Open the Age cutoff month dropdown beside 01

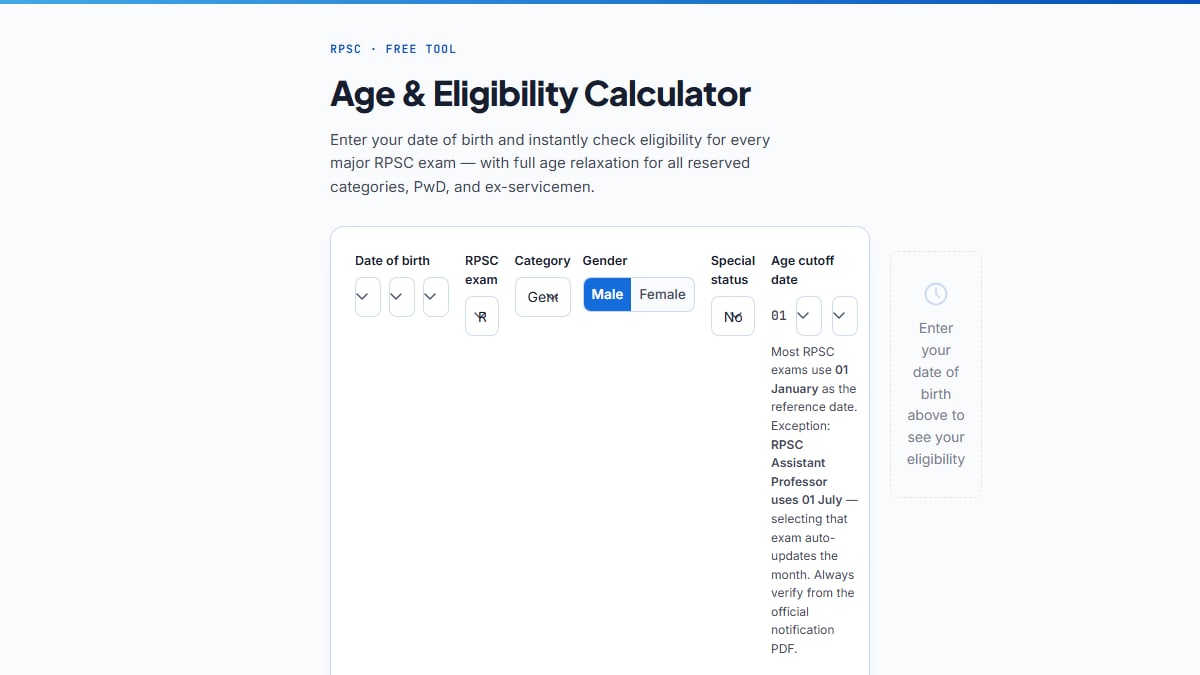pos(809,316)
